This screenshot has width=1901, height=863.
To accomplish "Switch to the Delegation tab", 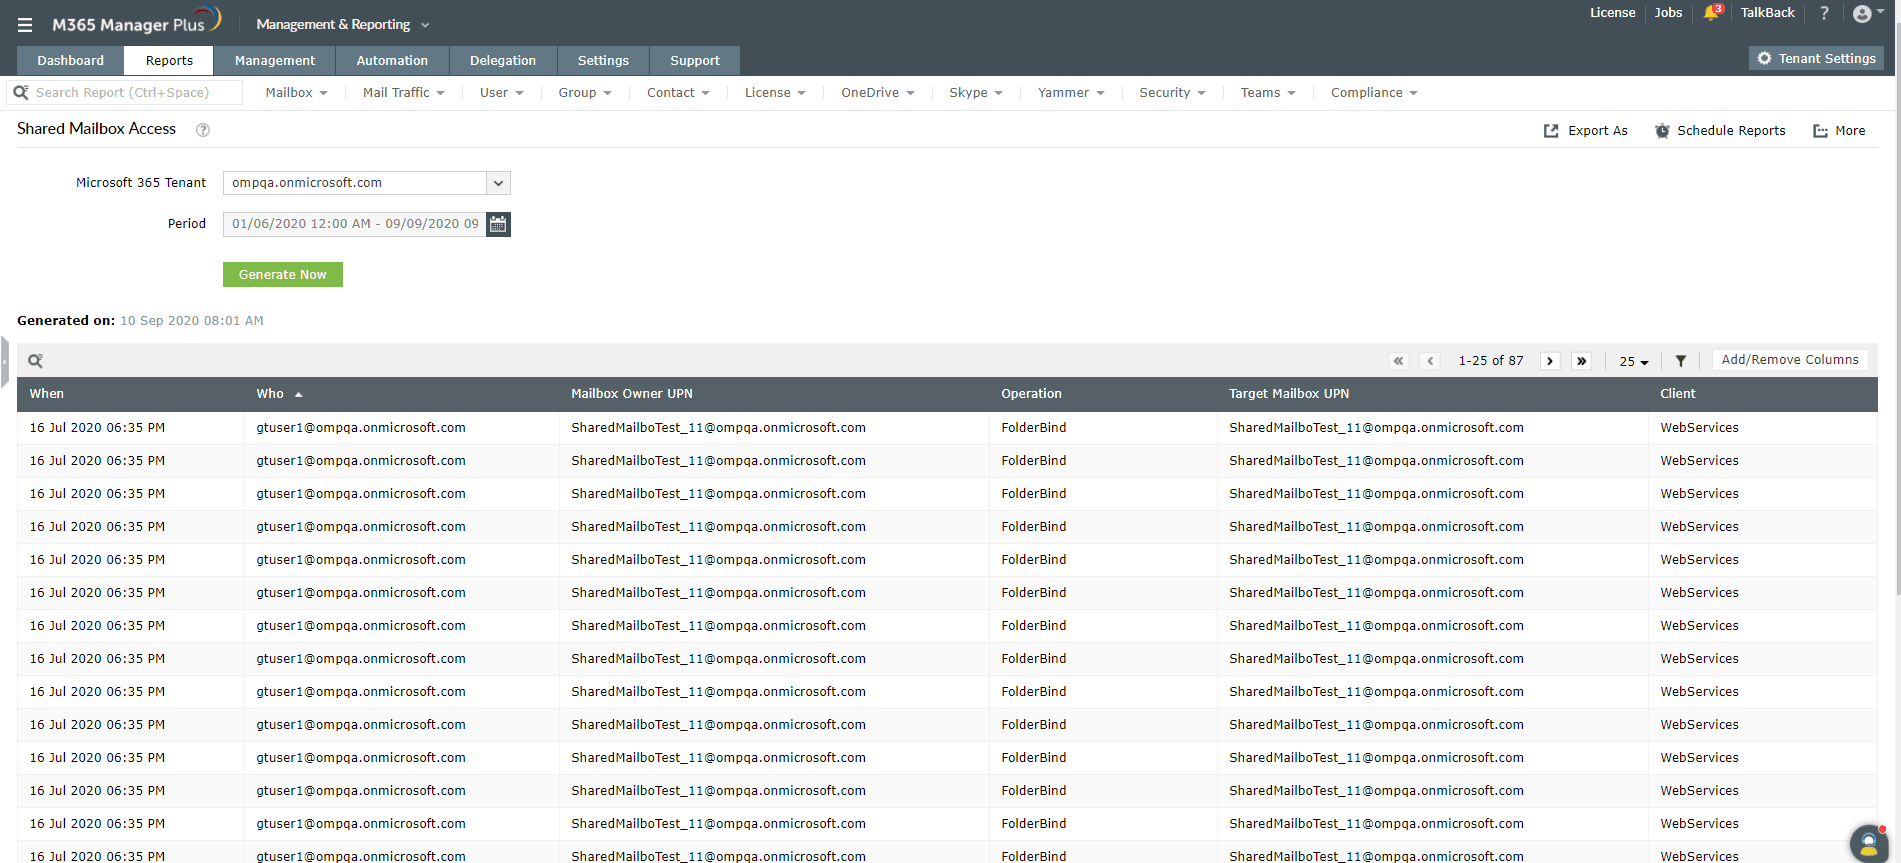I will [503, 61].
